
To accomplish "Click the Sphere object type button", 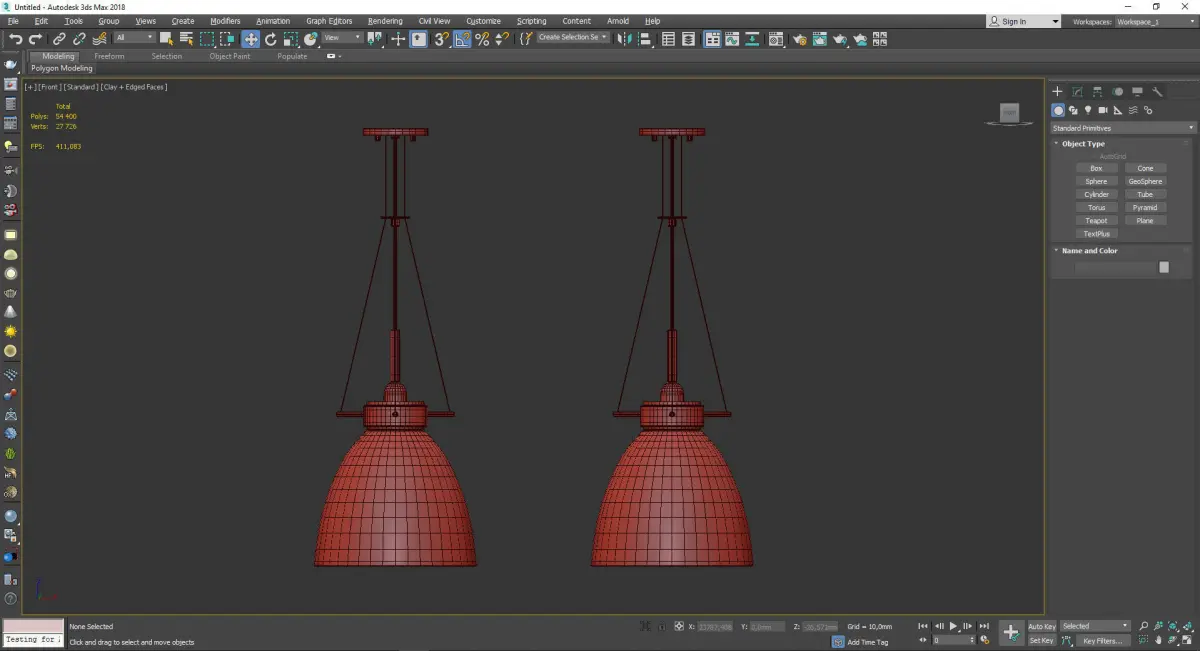I will (x=1096, y=182).
